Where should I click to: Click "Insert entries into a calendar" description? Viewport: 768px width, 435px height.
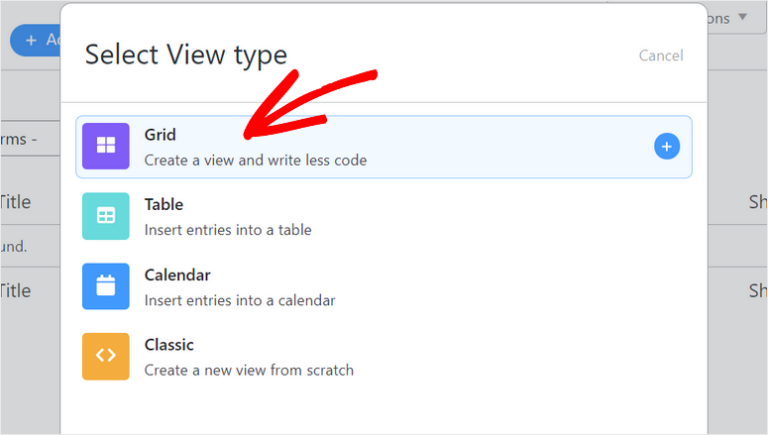tap(239, 300)
